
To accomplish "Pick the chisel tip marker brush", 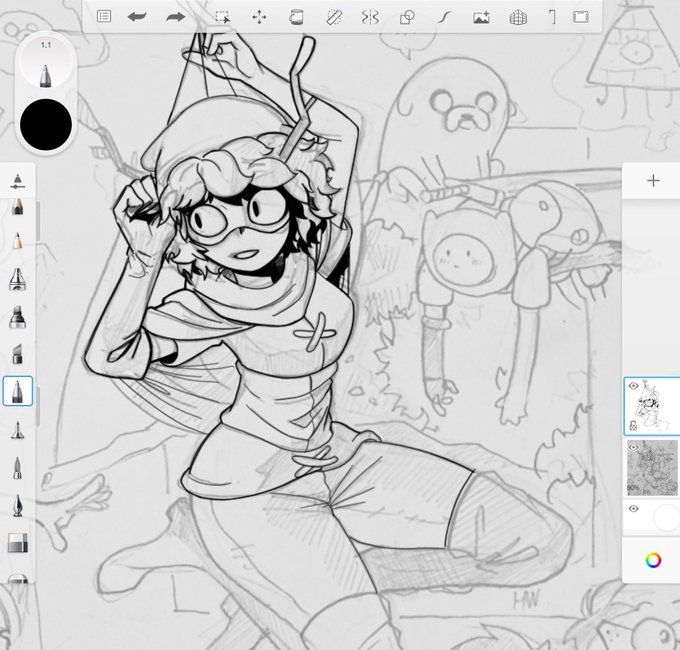I will coord(17,353).
